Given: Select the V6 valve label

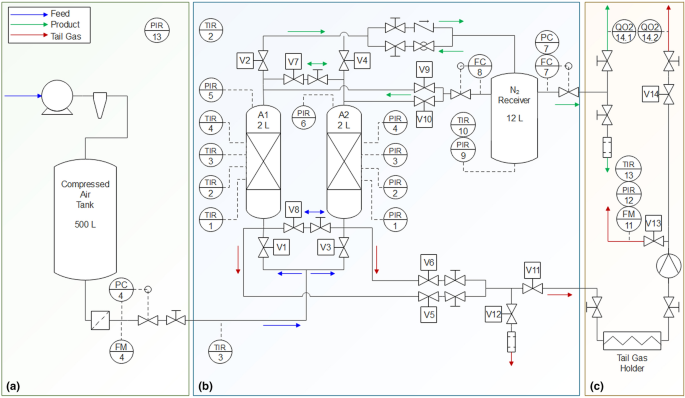Looking at the screenshot, I should pyautogui.click(x=429, y=262).
